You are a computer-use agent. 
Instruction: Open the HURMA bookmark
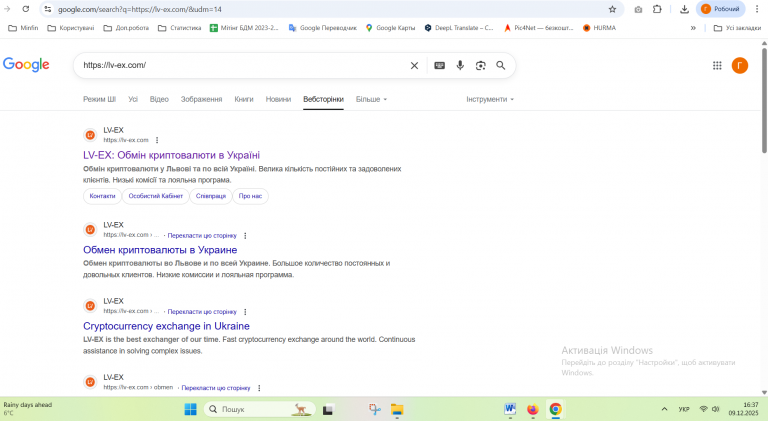coord(600,28)
